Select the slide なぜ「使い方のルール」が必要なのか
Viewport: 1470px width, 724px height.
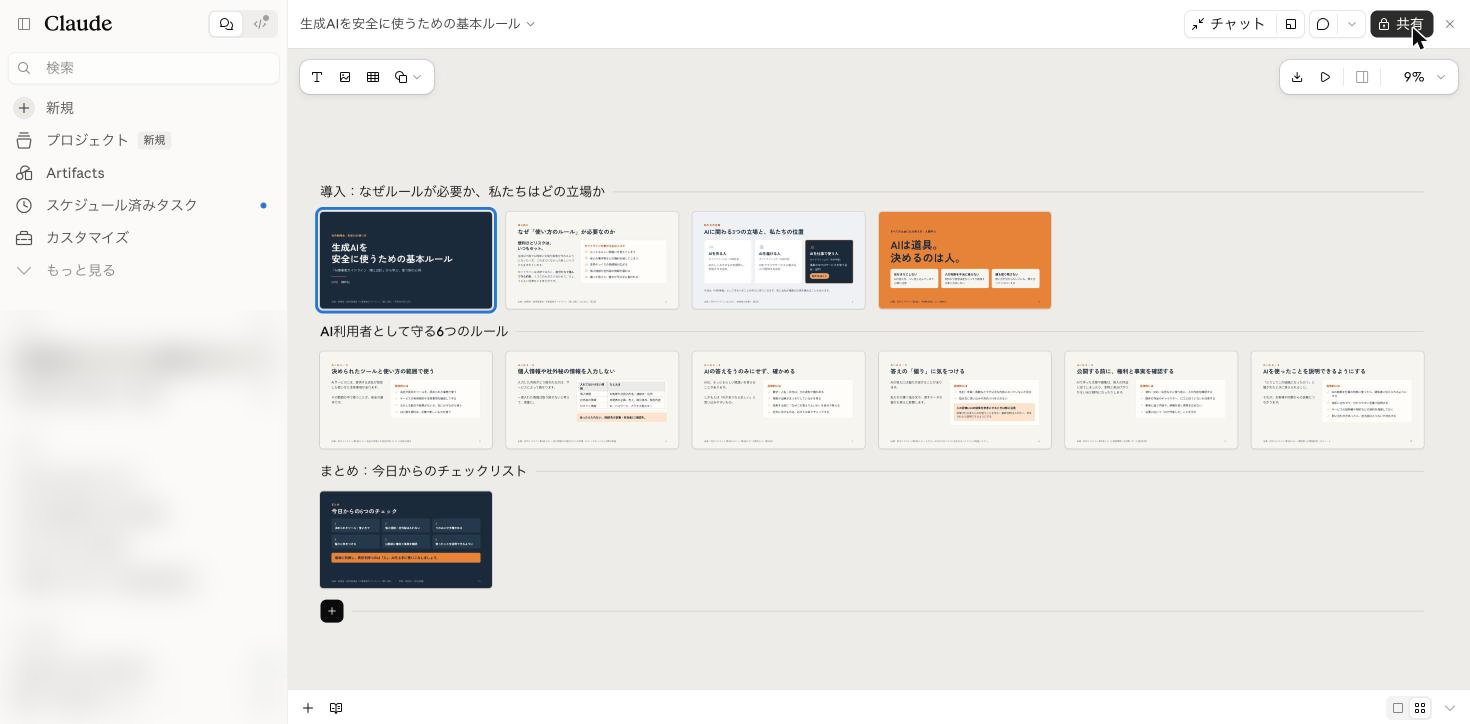click(592, 260)
